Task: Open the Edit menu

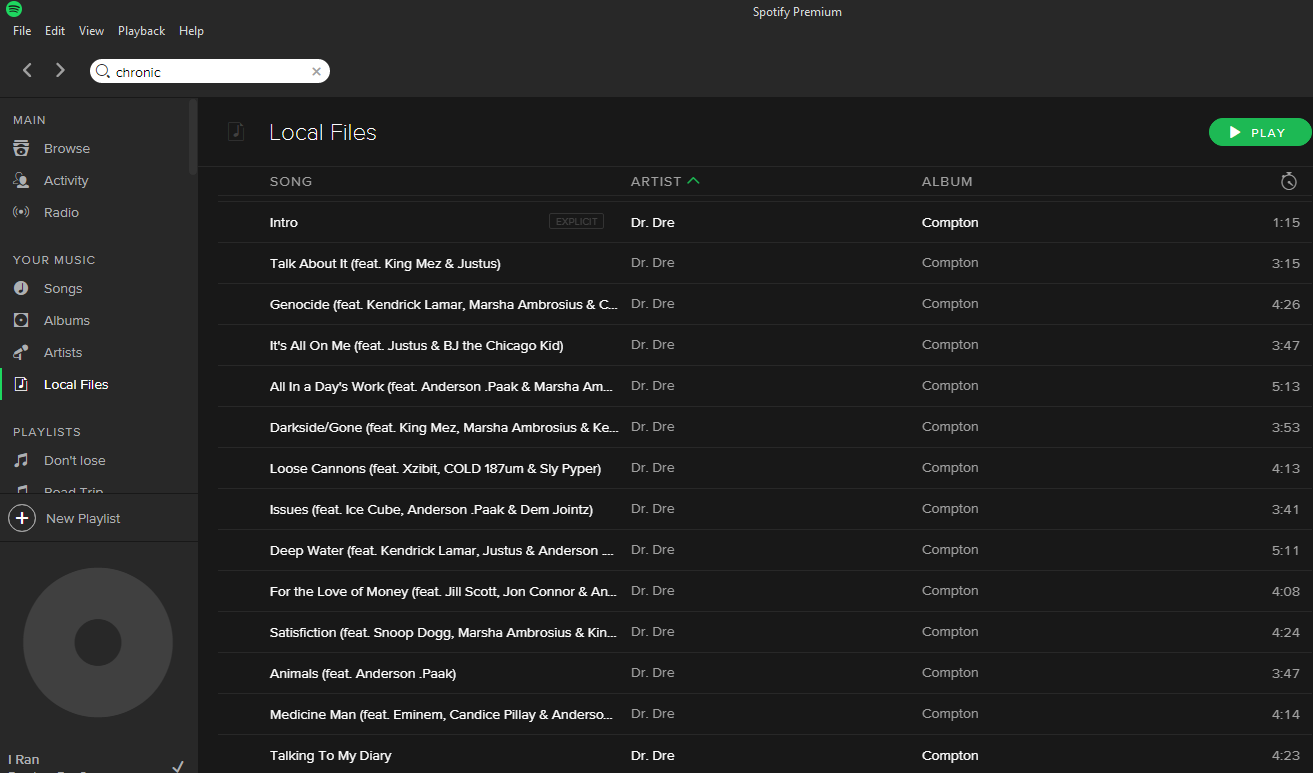Action: pos(55,31)
